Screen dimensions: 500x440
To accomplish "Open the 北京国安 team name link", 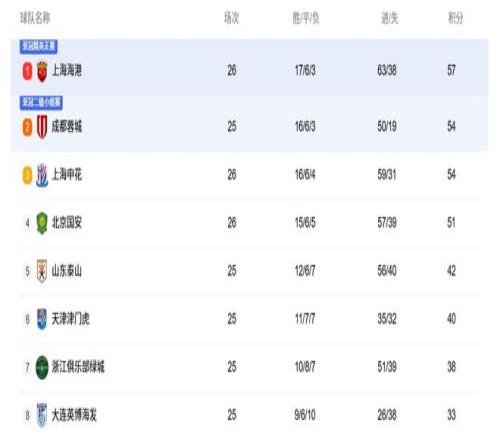I will [67, 223].
